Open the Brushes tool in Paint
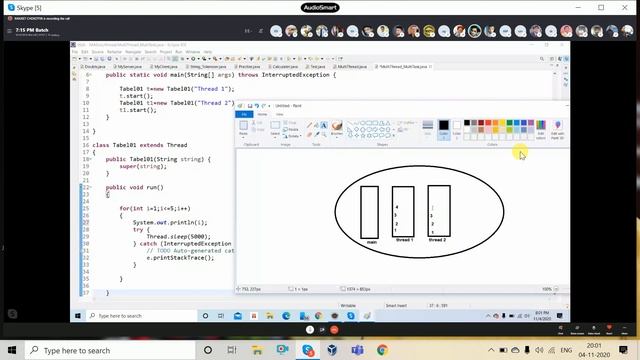The height and width of the screenshot is (360, 640). tap(337, 127)
